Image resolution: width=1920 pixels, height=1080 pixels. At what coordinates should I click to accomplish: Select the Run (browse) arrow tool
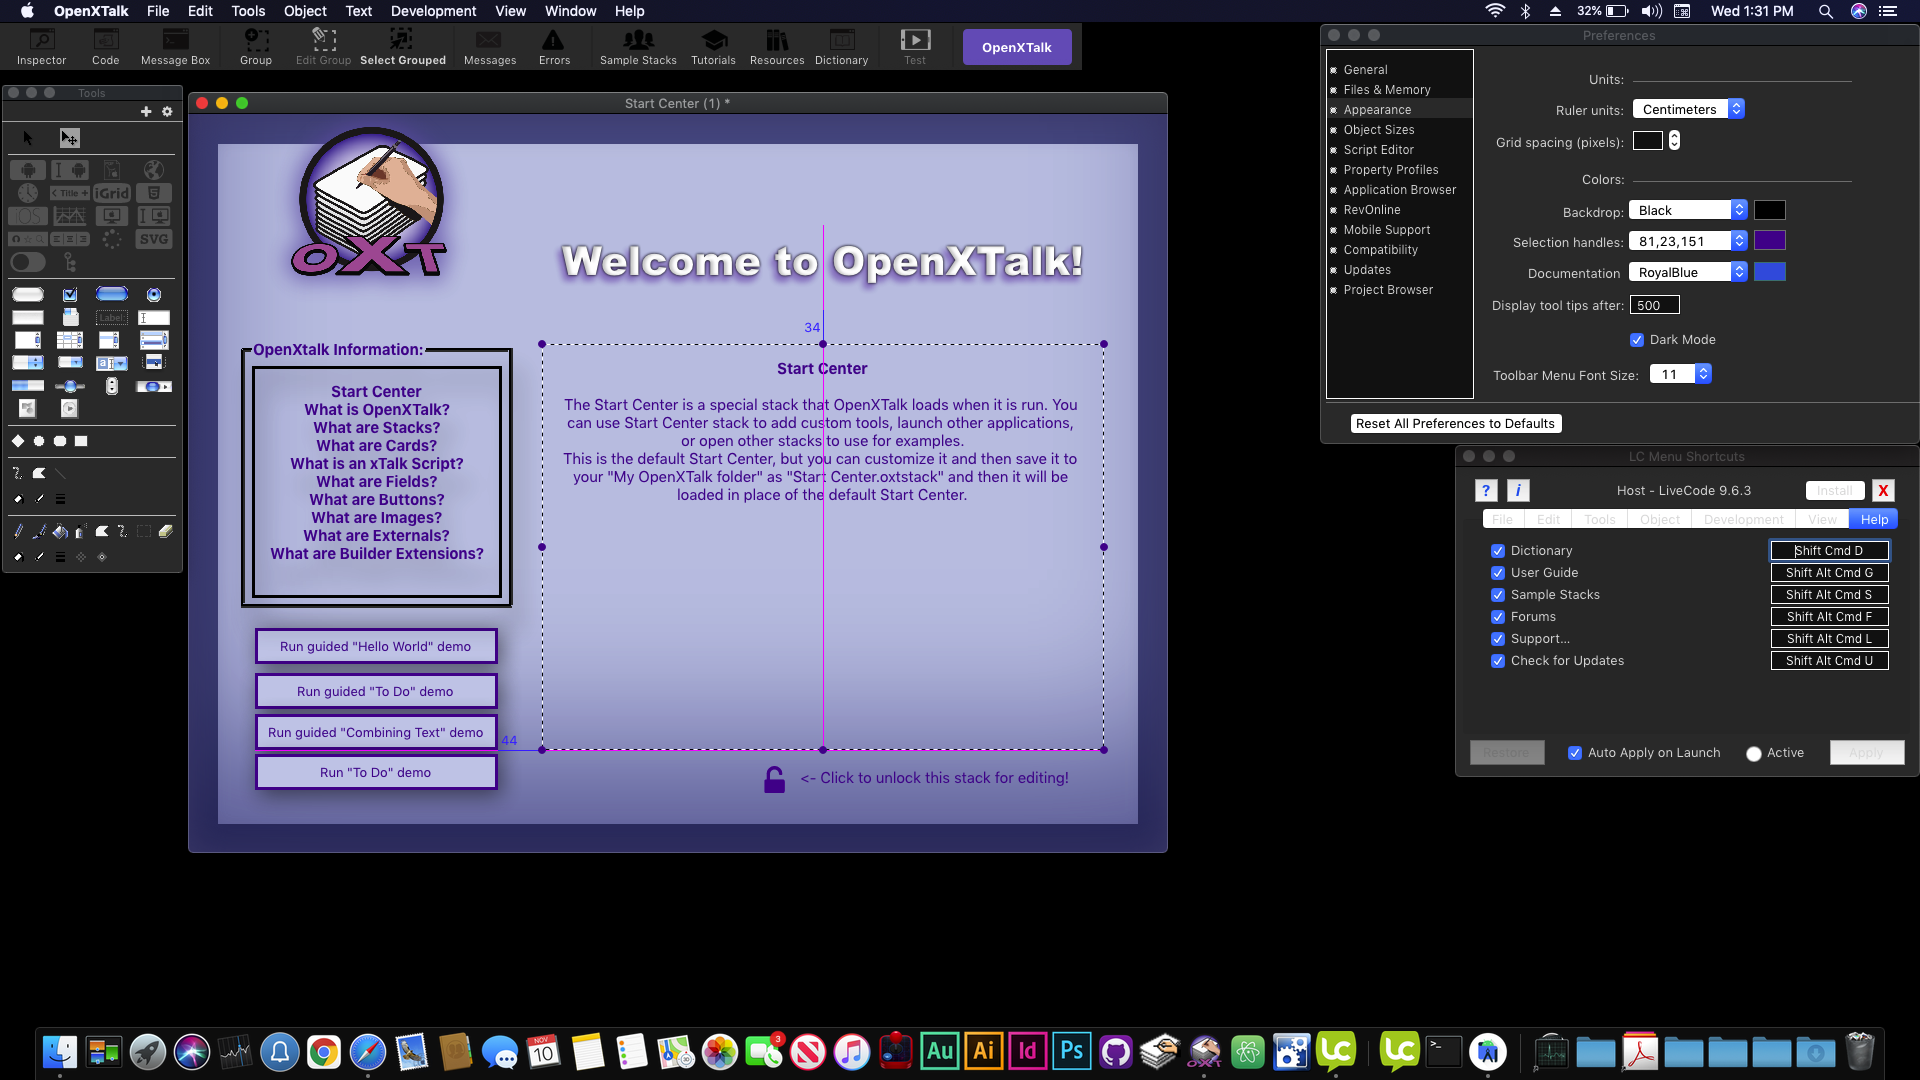click(28, 138)
